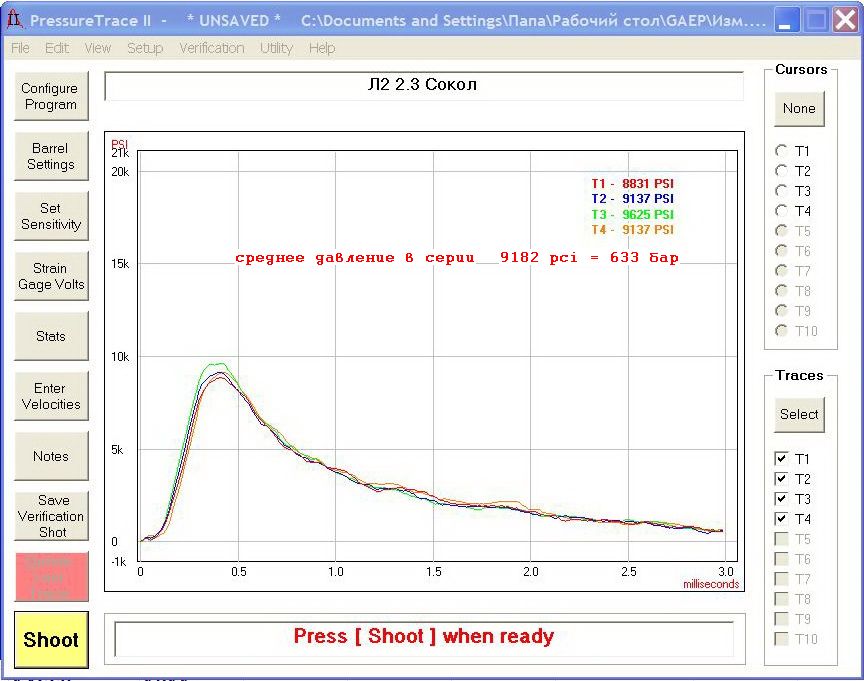
Task: Open Barrel Settings
Action: 50,156
